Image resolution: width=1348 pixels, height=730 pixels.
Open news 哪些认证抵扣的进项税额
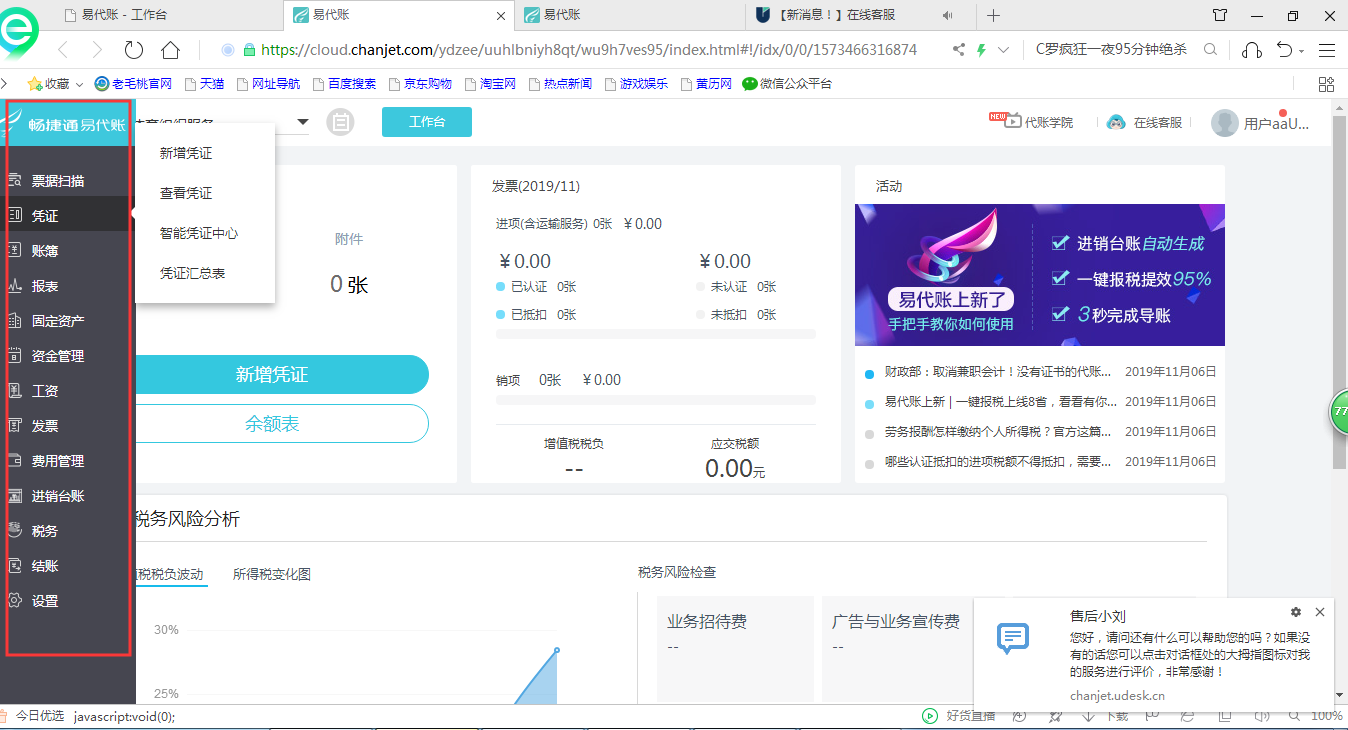click(998, 462)
